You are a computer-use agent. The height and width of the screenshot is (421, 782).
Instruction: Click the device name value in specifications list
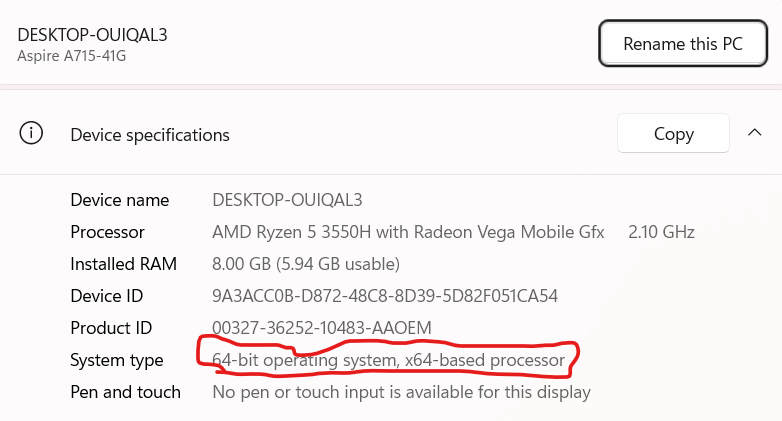(x=287, y=200)
